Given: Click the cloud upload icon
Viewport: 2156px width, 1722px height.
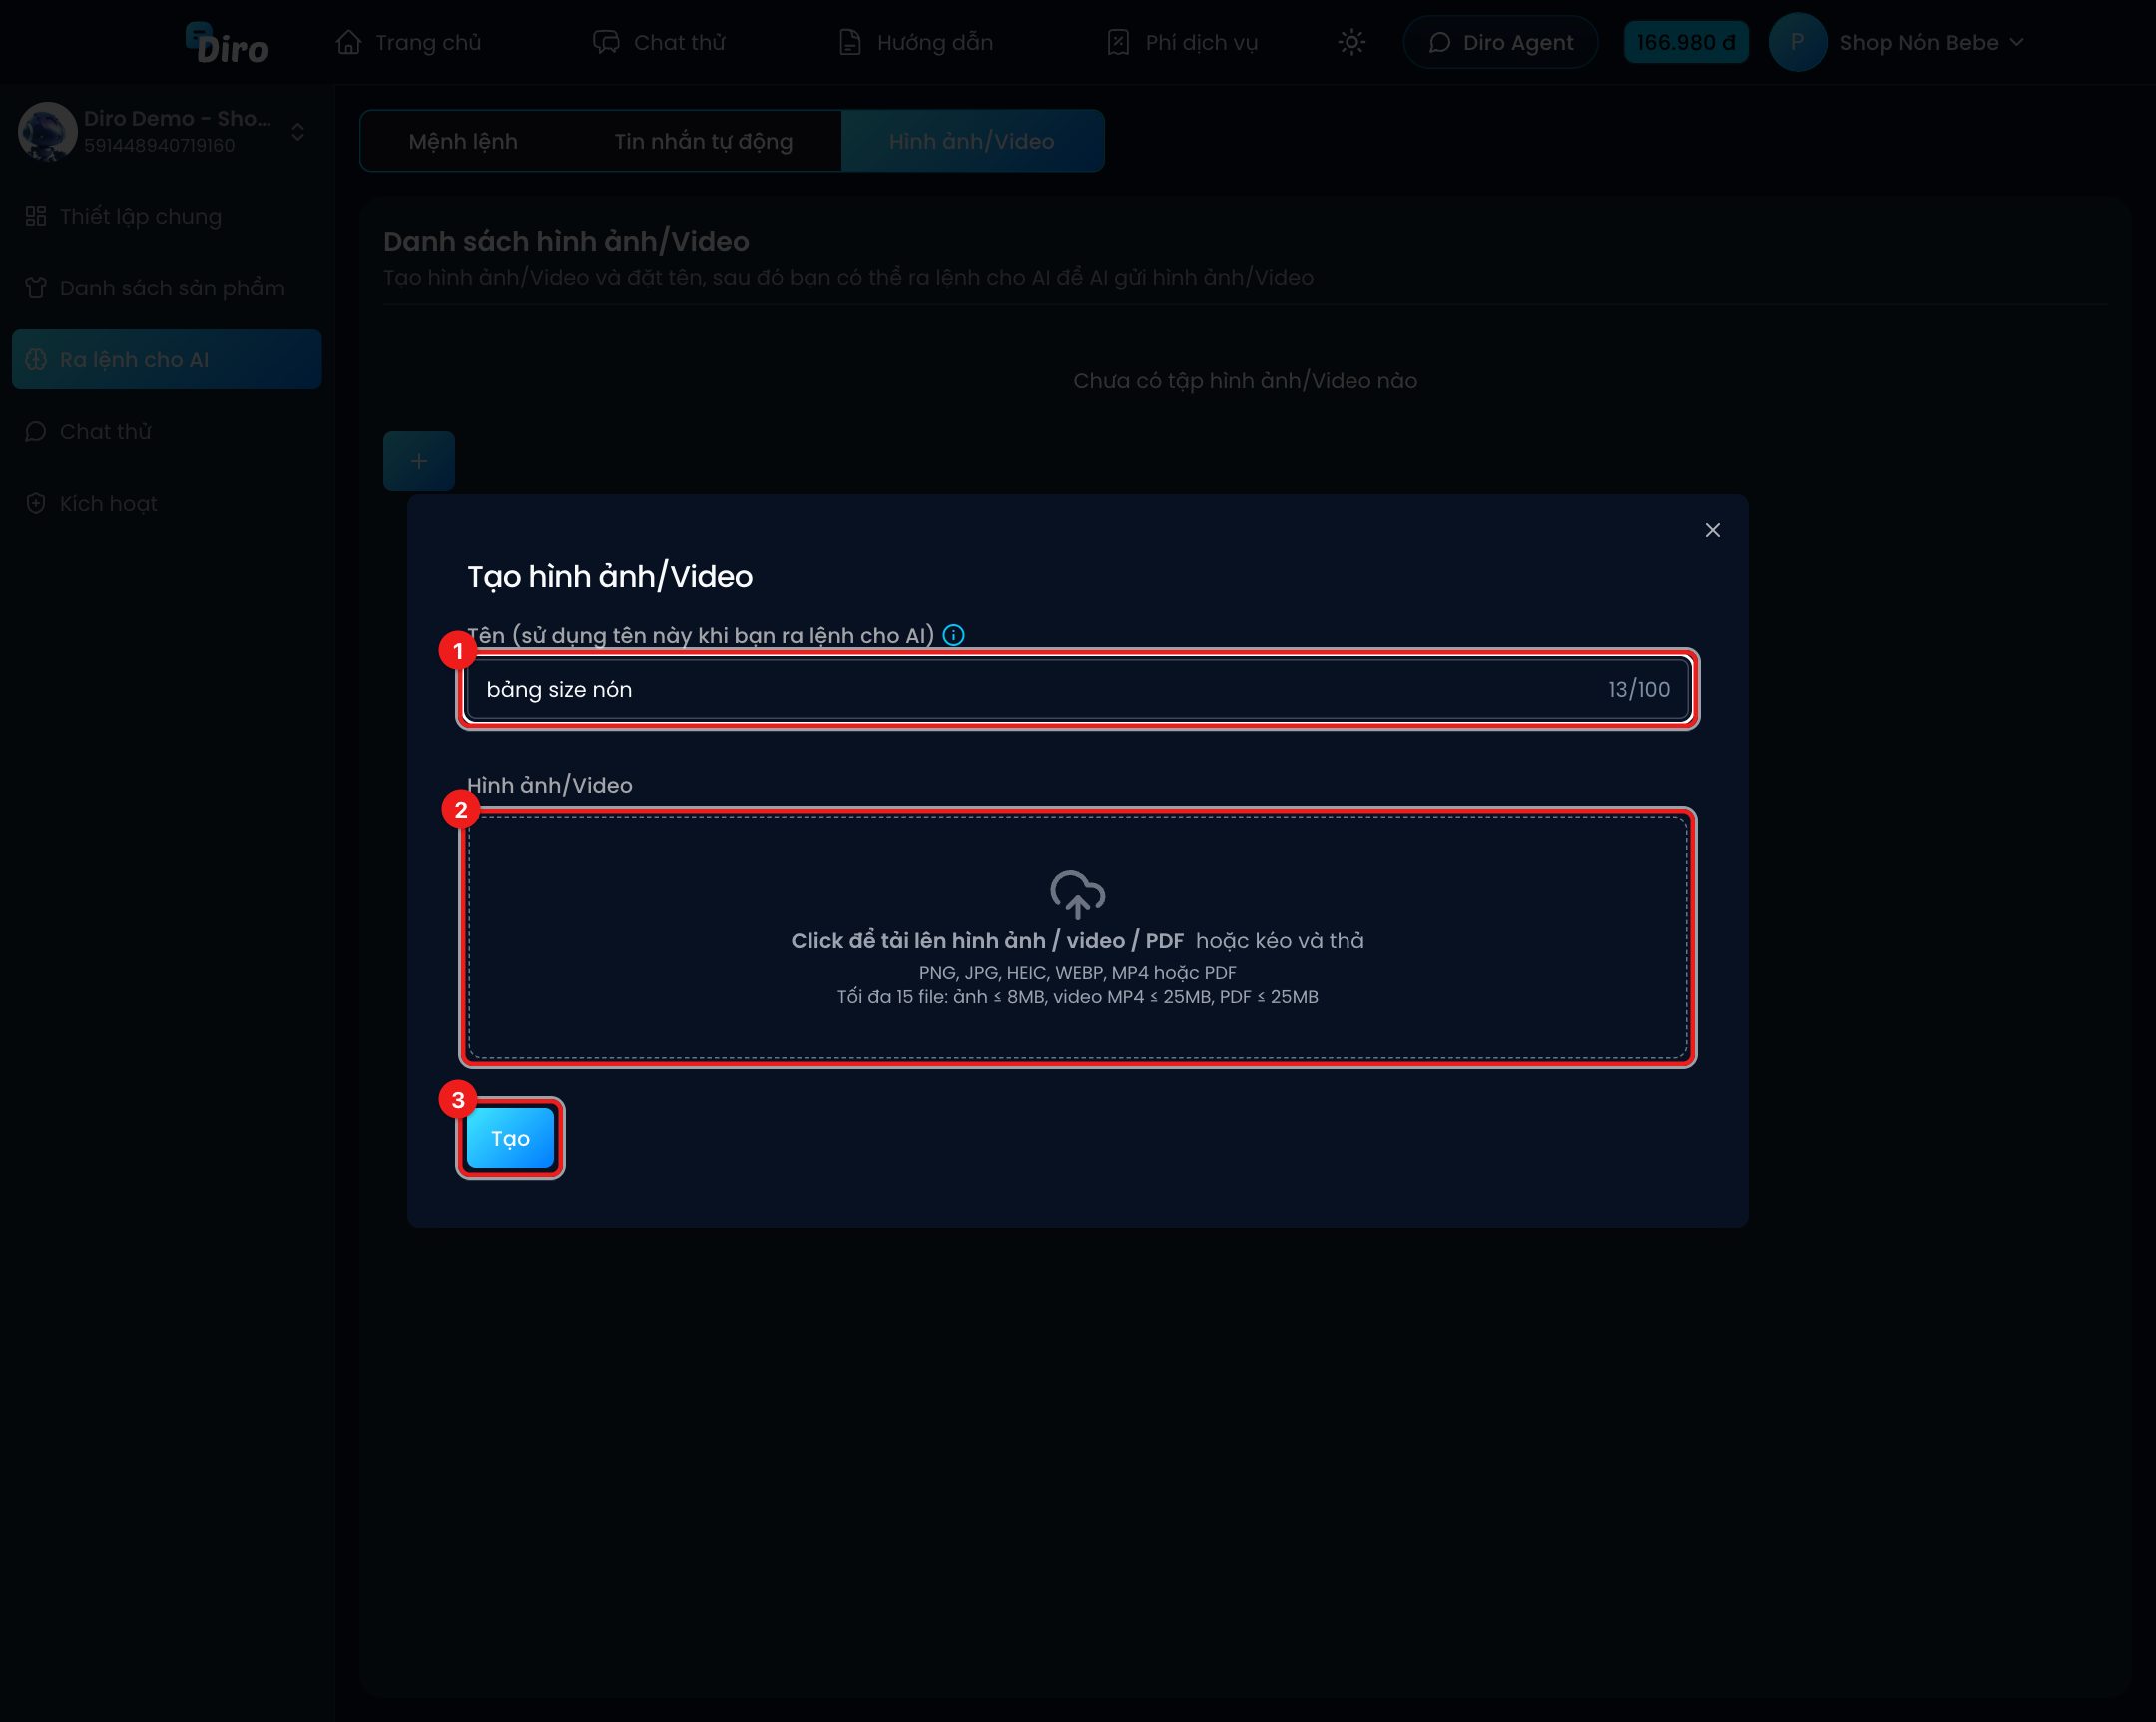Looking at the screenshot, I should 1077,894.
